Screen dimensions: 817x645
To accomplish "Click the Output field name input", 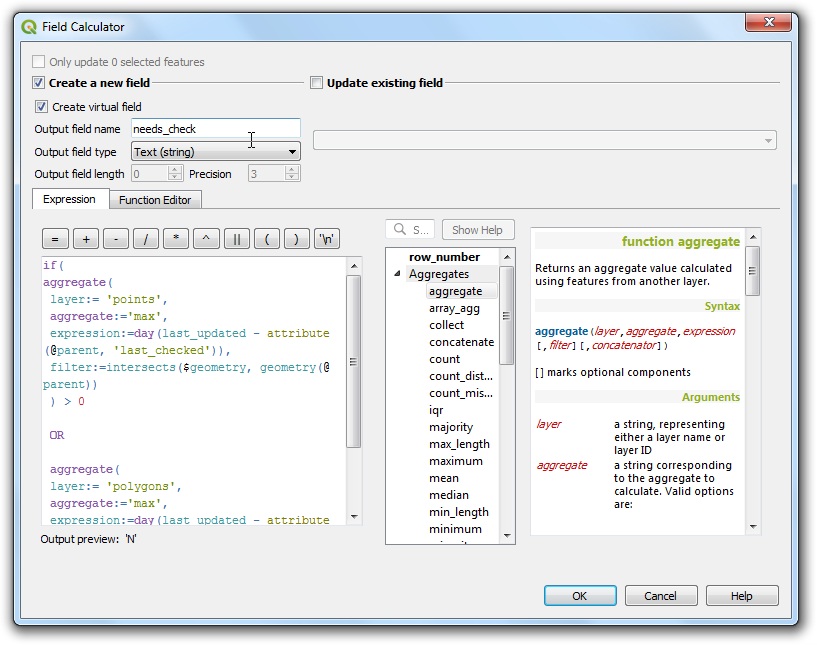I will pos(215,128).
